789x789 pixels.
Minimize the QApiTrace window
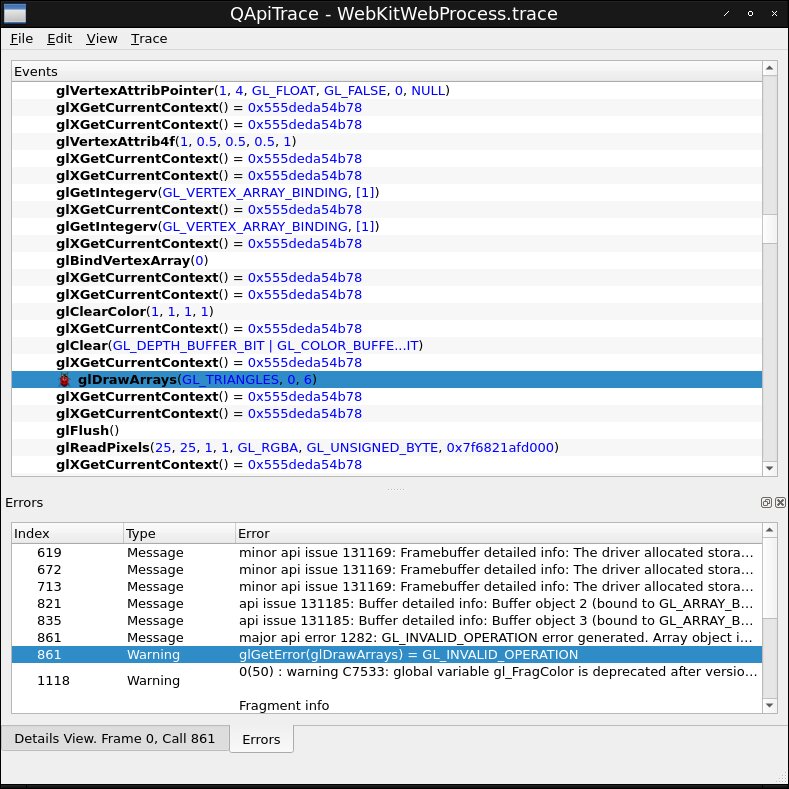point(726,14)
